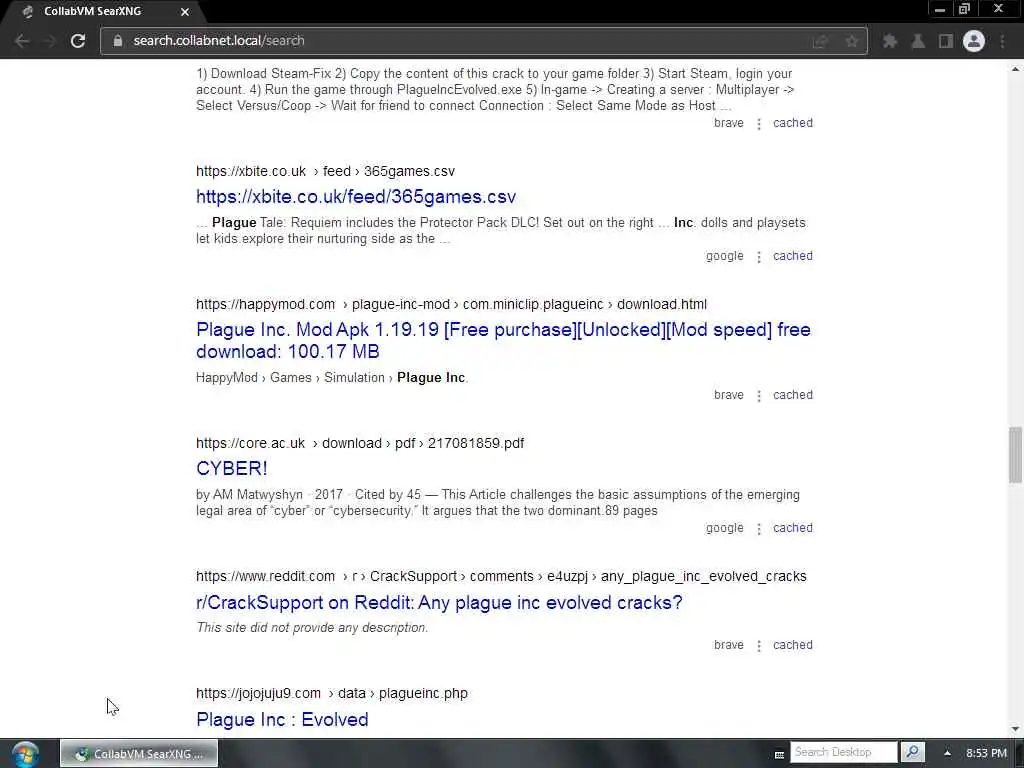Select the CollabVM SearXNG tab
The height and width of the screenshot is (768, 1024).
[x=104, y=12]
